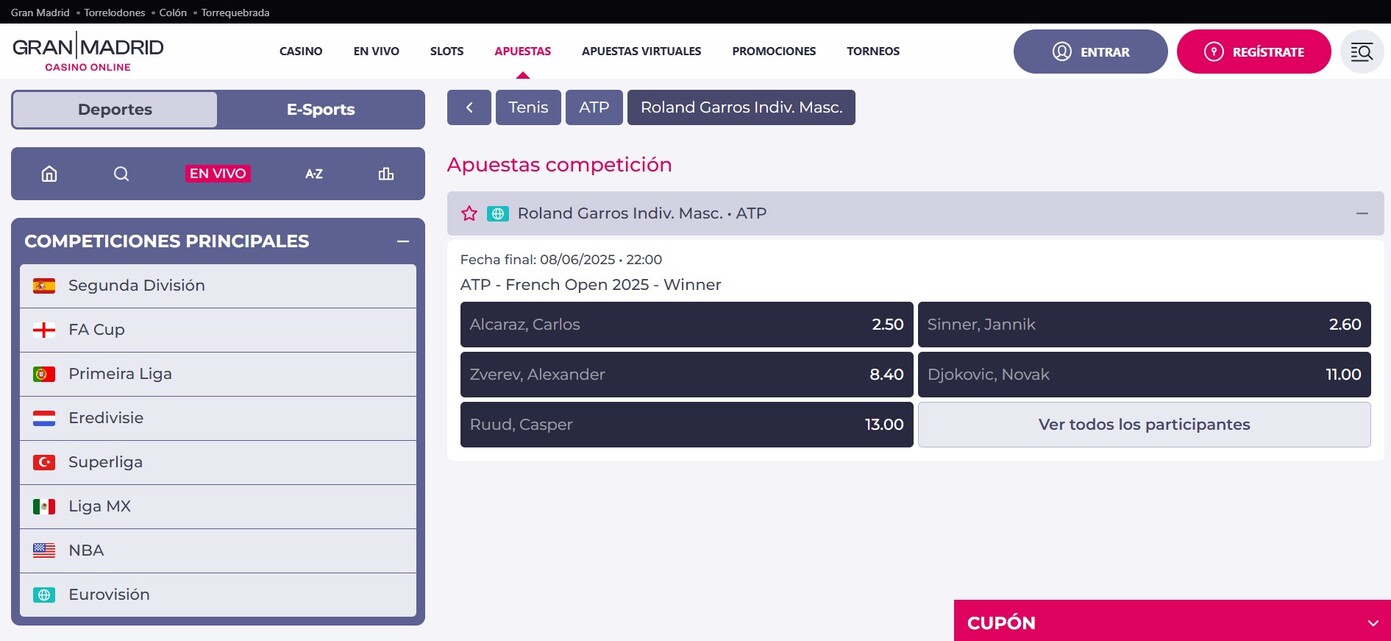This screenshot has height=641, width=1391.
Task: Click the Fecha final 08/06/2025 text
Action: [561, 260]
